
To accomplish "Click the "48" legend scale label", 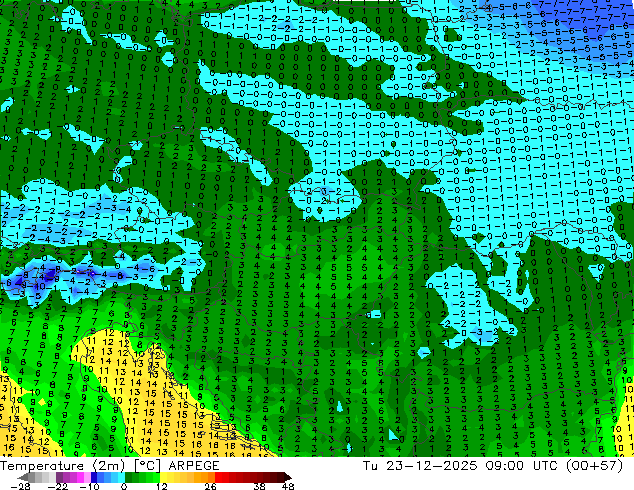I will (x=288, y=486).
